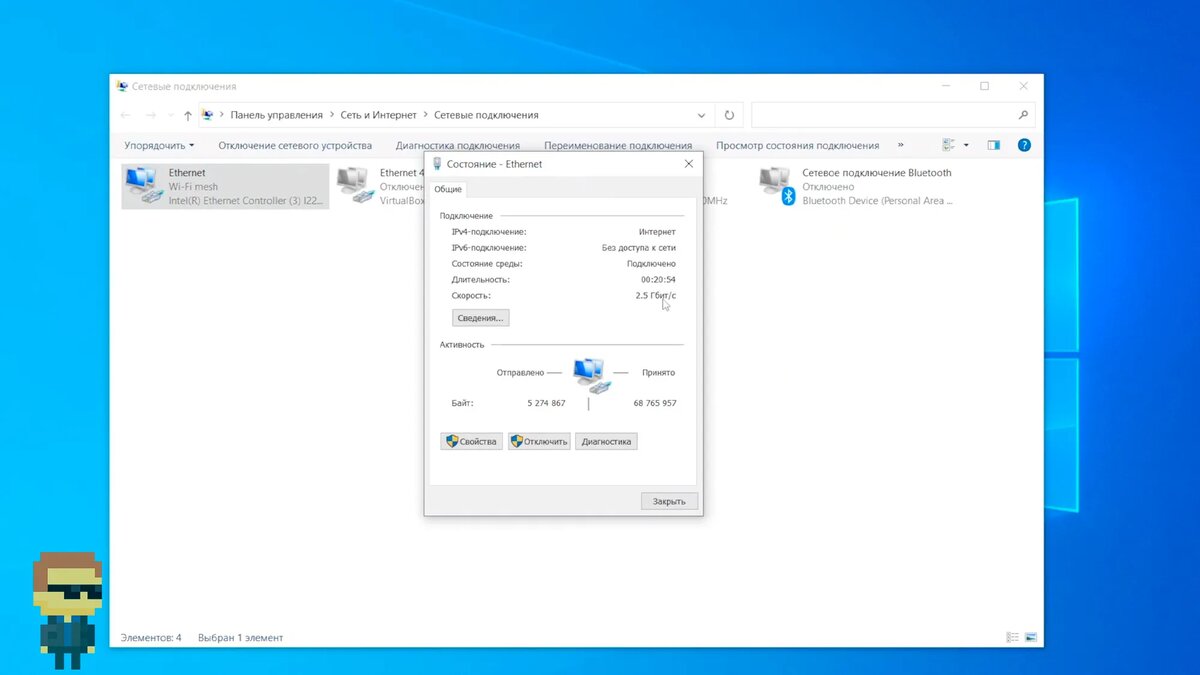Click Rename this connection
The image size is (1200, 675).
pyautogui.click(x=618, y=145)
